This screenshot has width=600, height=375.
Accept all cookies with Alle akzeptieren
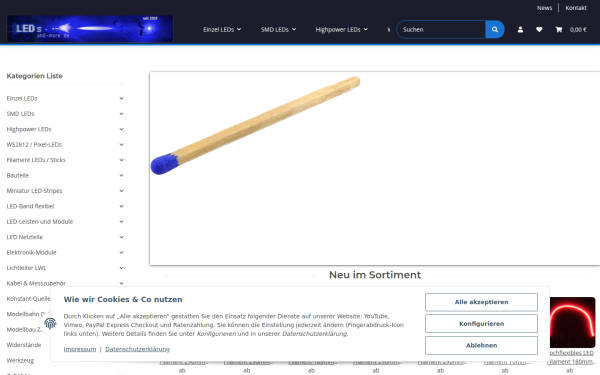(481, 302)
